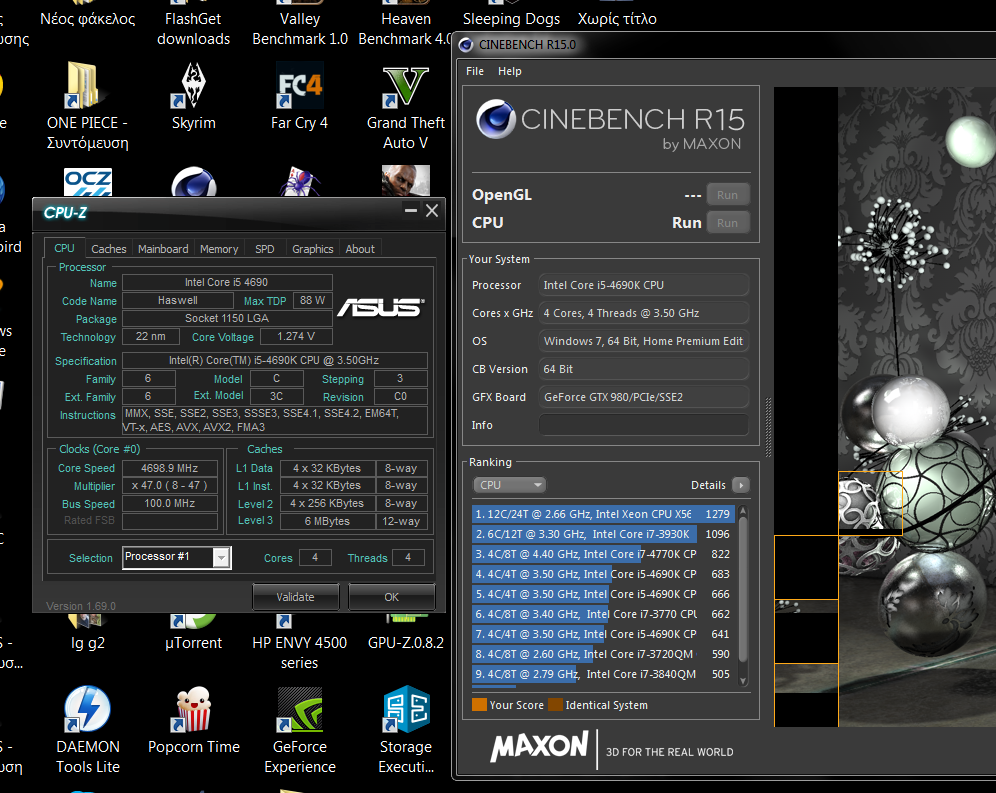Open the Spider Solitaire desktop icon

pos(300,181)
